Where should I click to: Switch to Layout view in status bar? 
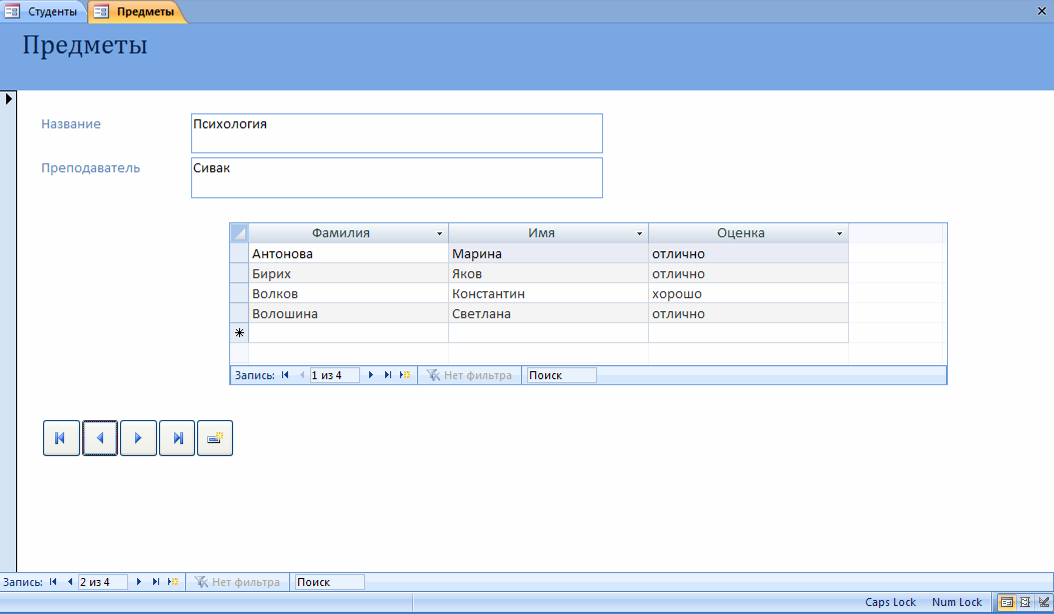point(1025,602)
